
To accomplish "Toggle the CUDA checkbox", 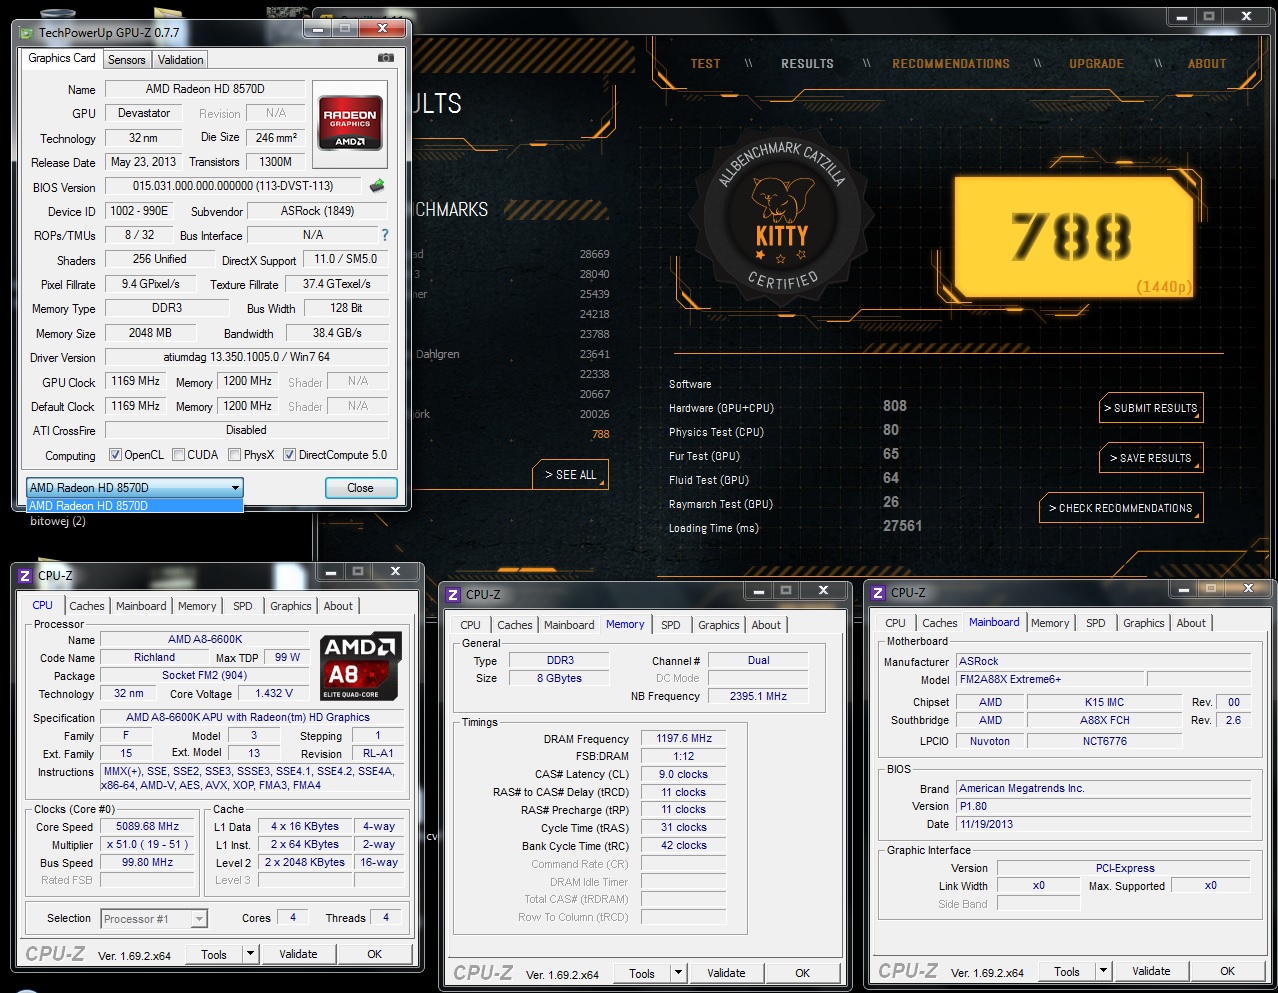I will click(178, 455).
